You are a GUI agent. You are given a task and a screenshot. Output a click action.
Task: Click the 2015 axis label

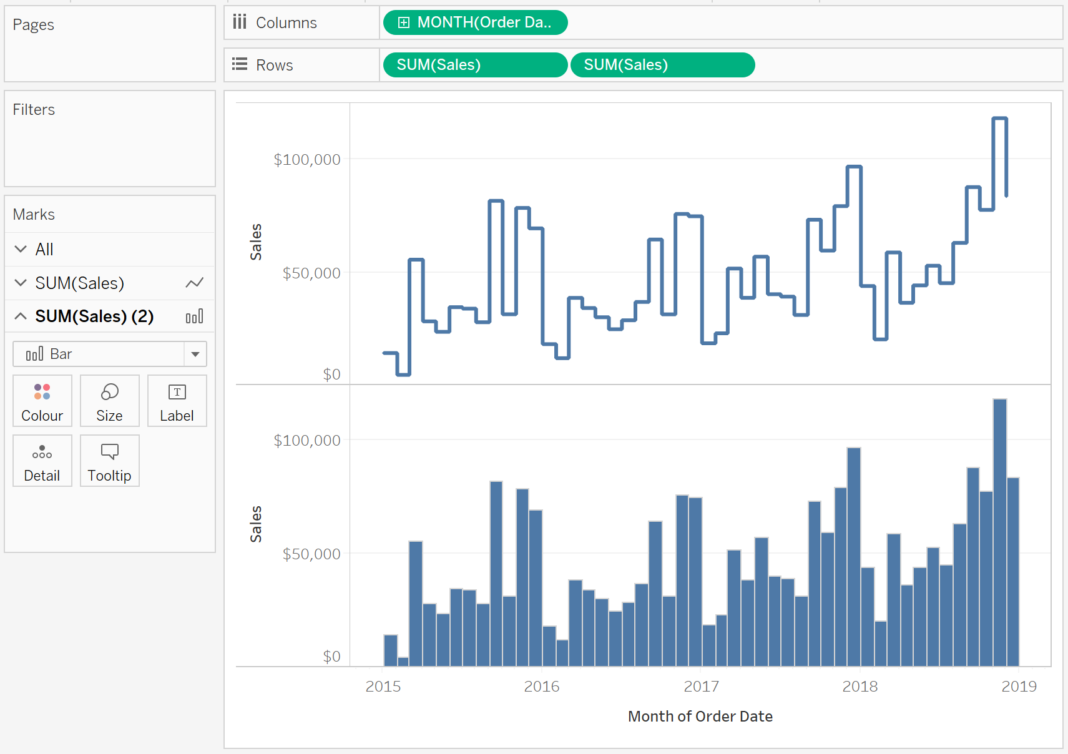click(x=383, y=686)
